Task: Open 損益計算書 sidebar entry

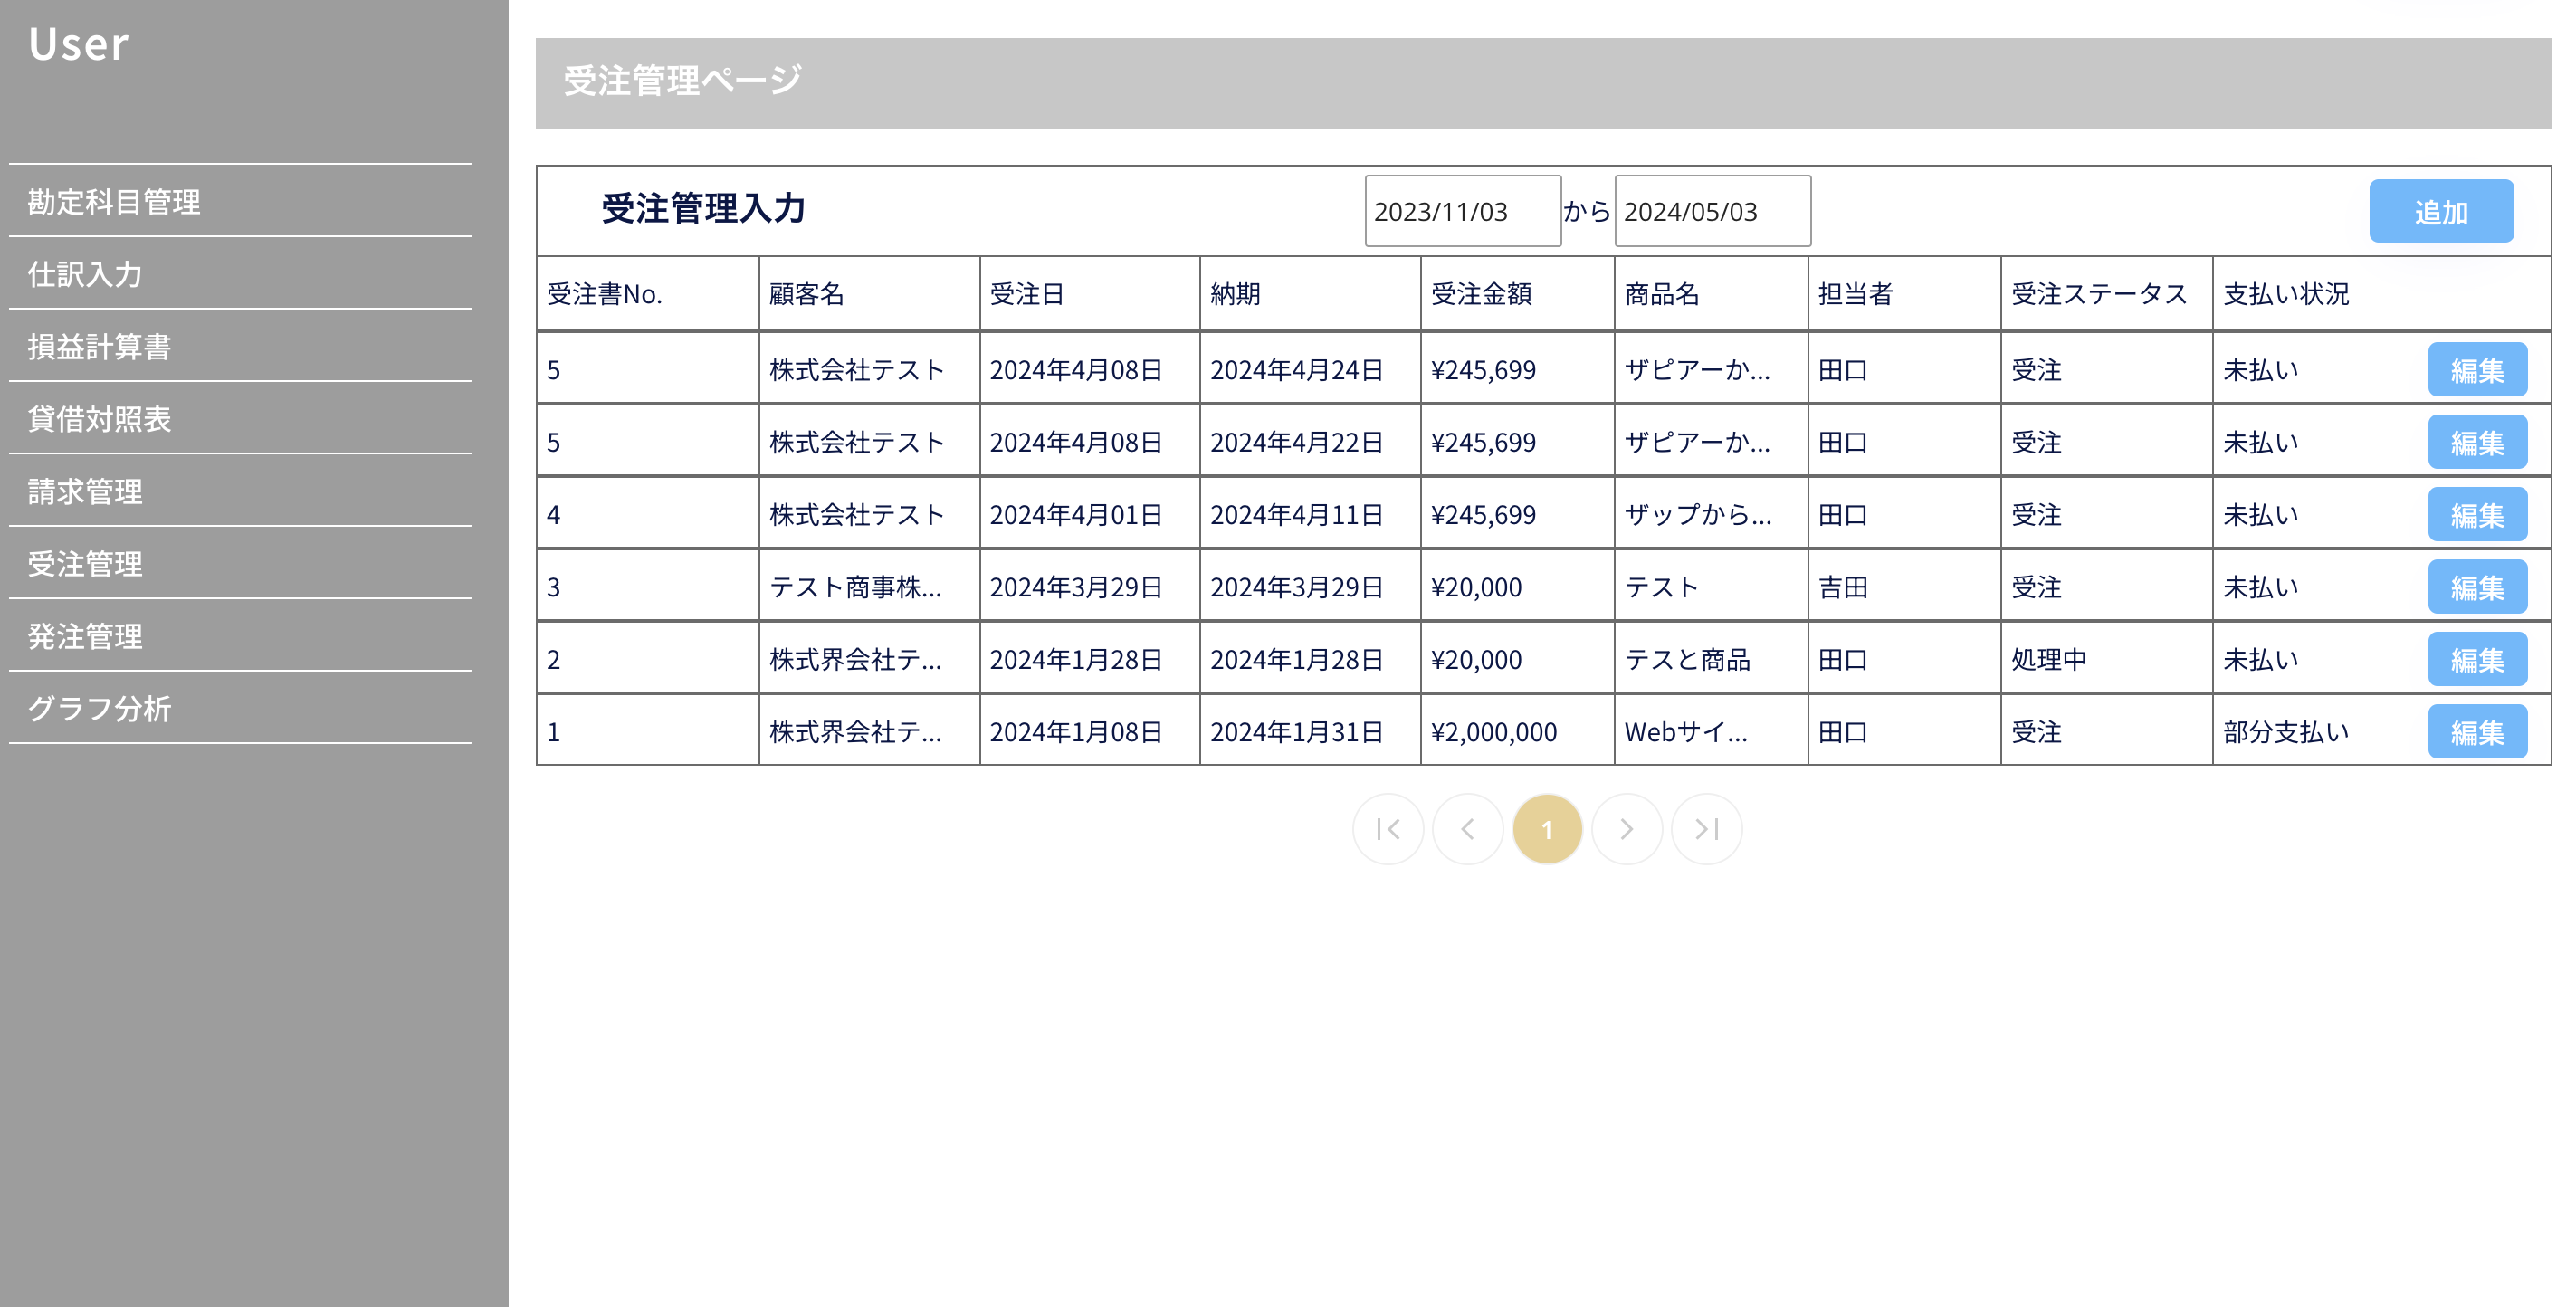Action: (99, 347)
